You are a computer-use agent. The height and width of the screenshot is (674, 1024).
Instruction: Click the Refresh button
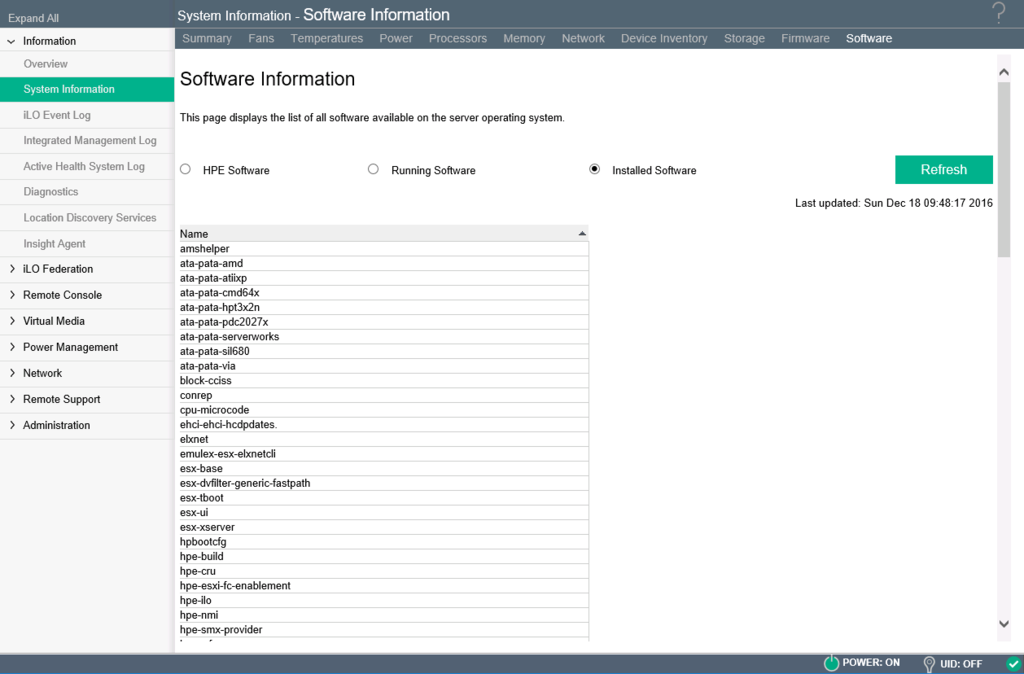point(943,169)
